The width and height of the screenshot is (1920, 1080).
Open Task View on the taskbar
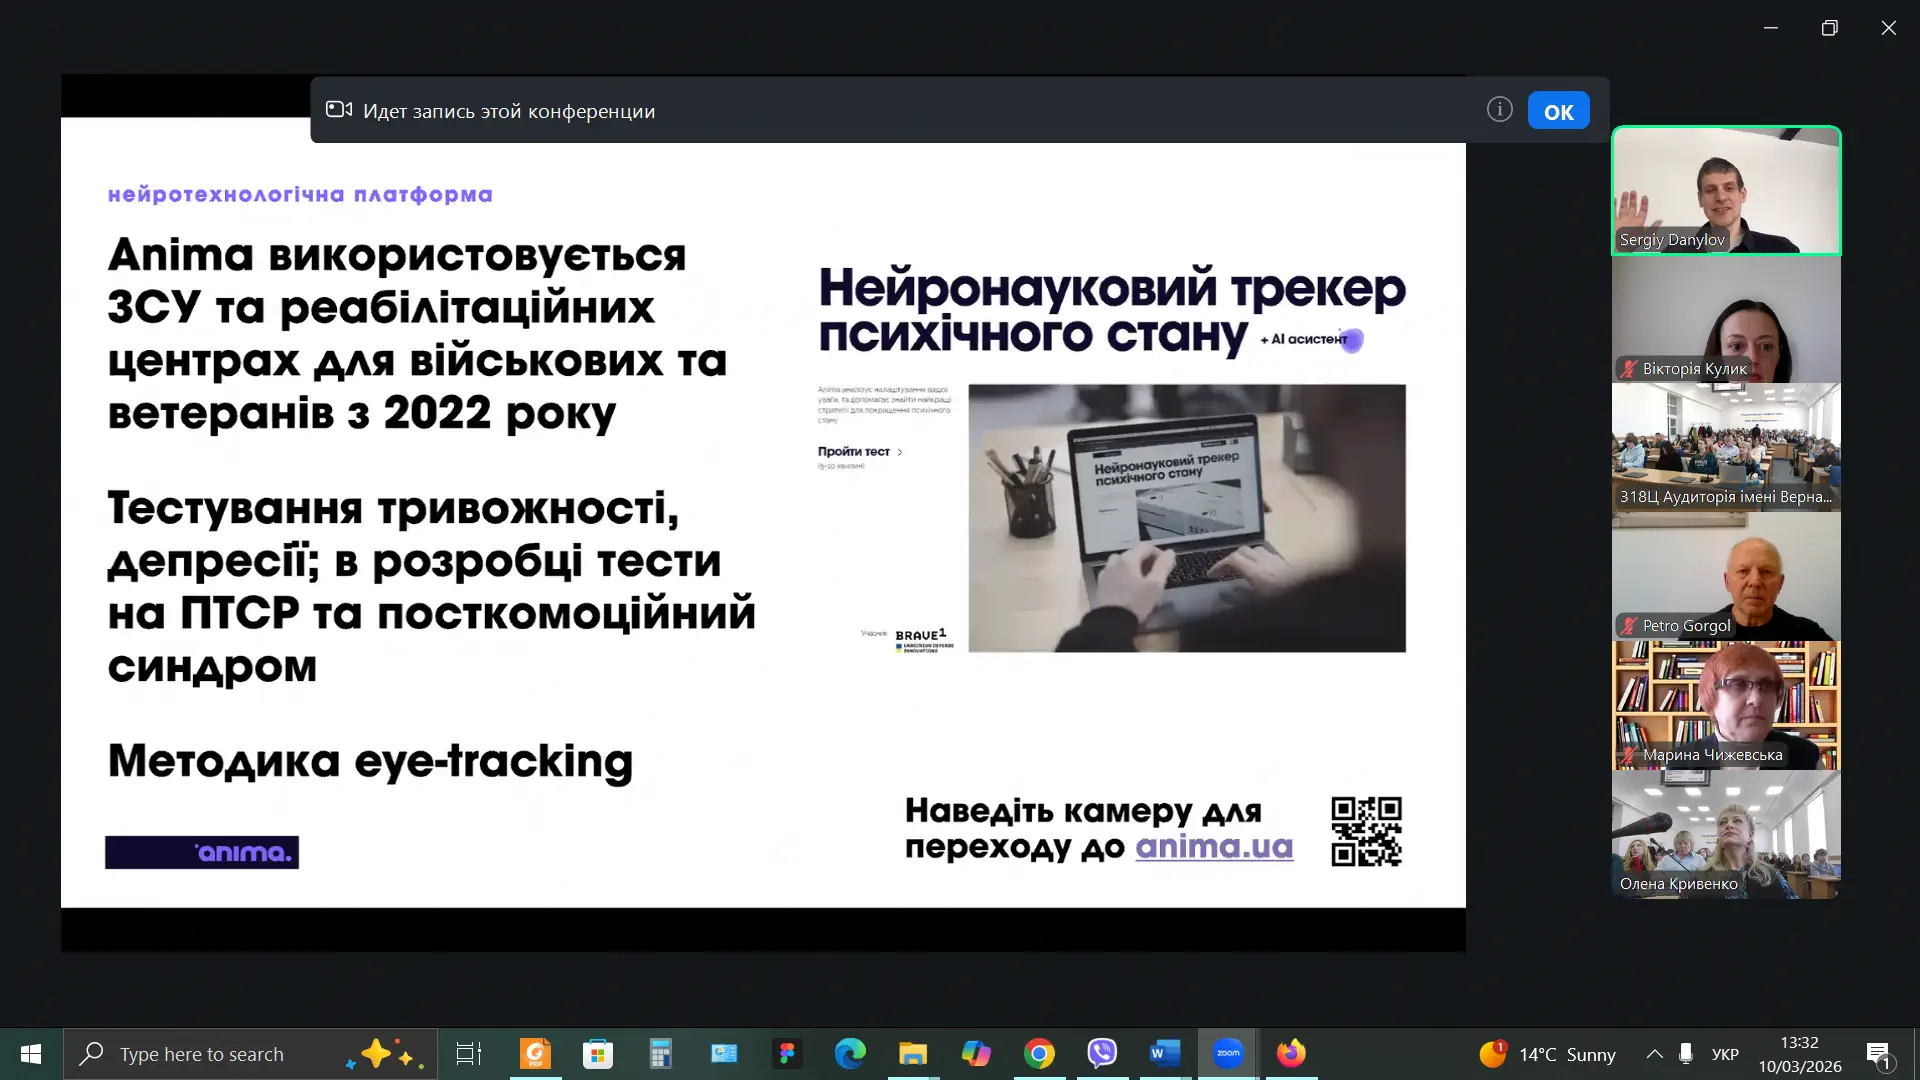pos(468,1053)
